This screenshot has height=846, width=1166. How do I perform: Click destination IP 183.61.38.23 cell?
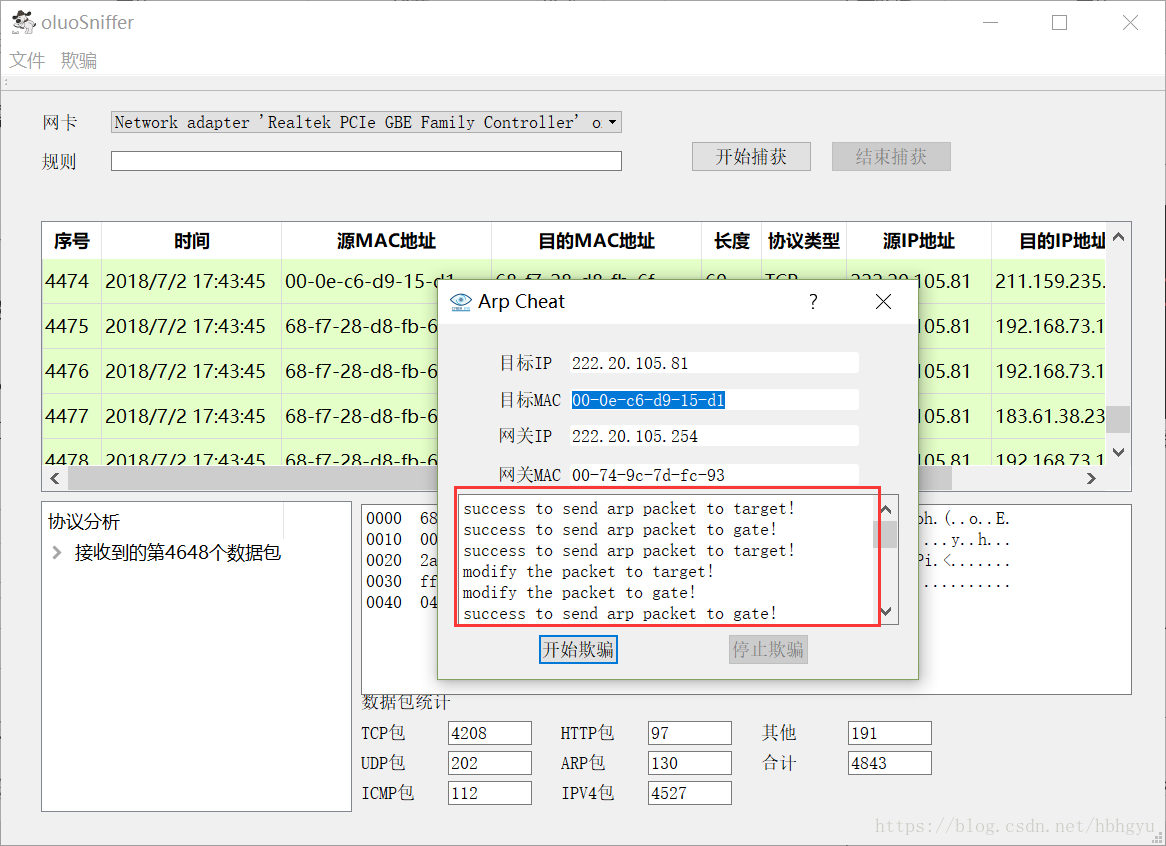(1049, 416)
